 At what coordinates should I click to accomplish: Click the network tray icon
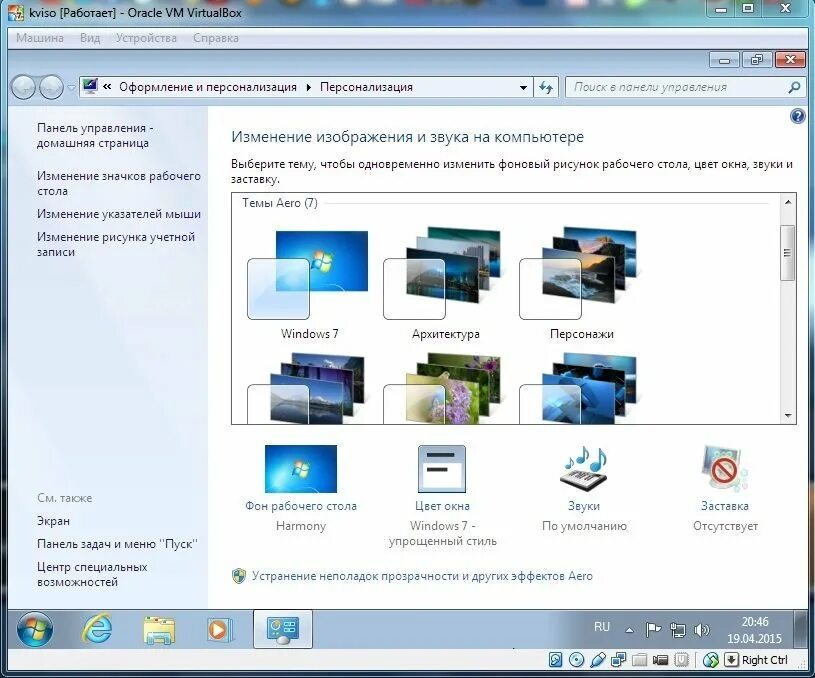(x=677, y=630)
